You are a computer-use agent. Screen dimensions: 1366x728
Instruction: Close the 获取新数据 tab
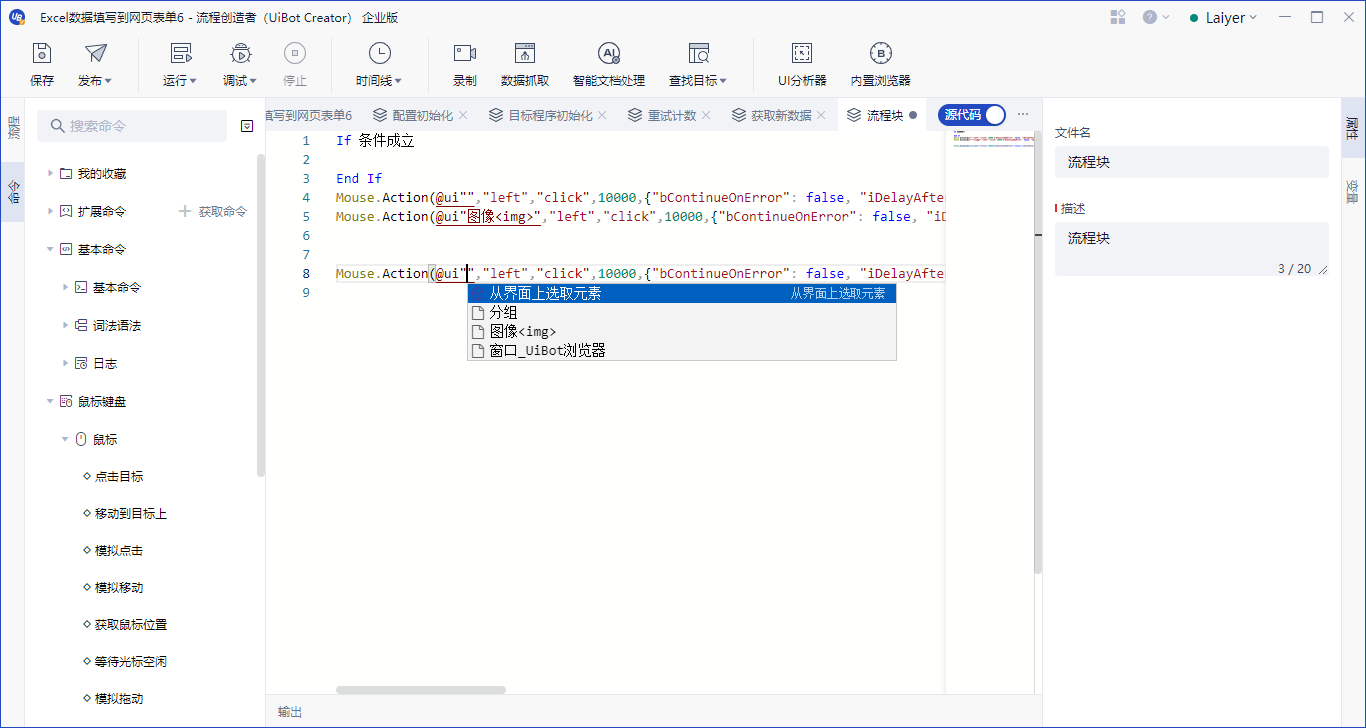821,115
